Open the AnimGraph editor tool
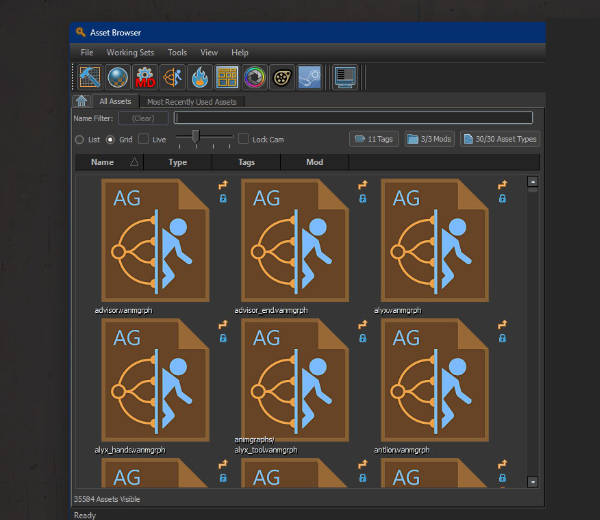The height and width of the screenshot is (520, 600). pos(173,77)
